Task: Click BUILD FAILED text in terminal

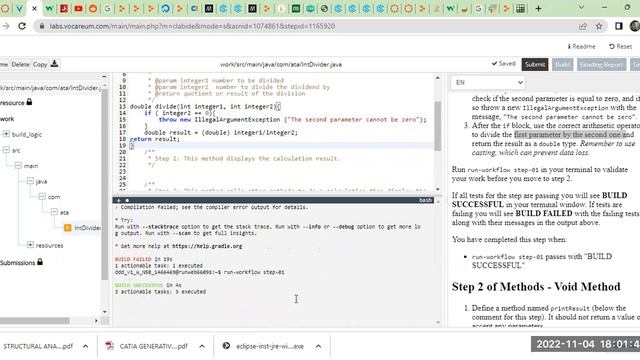Action: 133,259
